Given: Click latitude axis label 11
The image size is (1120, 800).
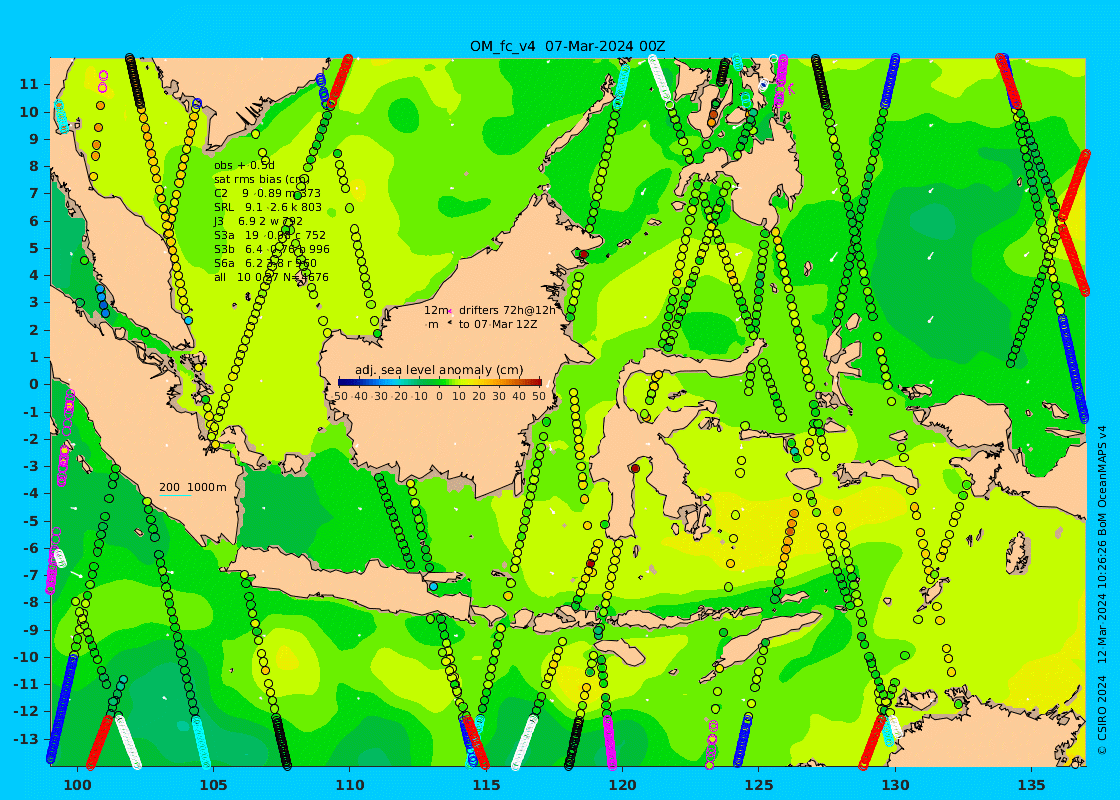Looking at the screenshot, I should tap(29, 84).
